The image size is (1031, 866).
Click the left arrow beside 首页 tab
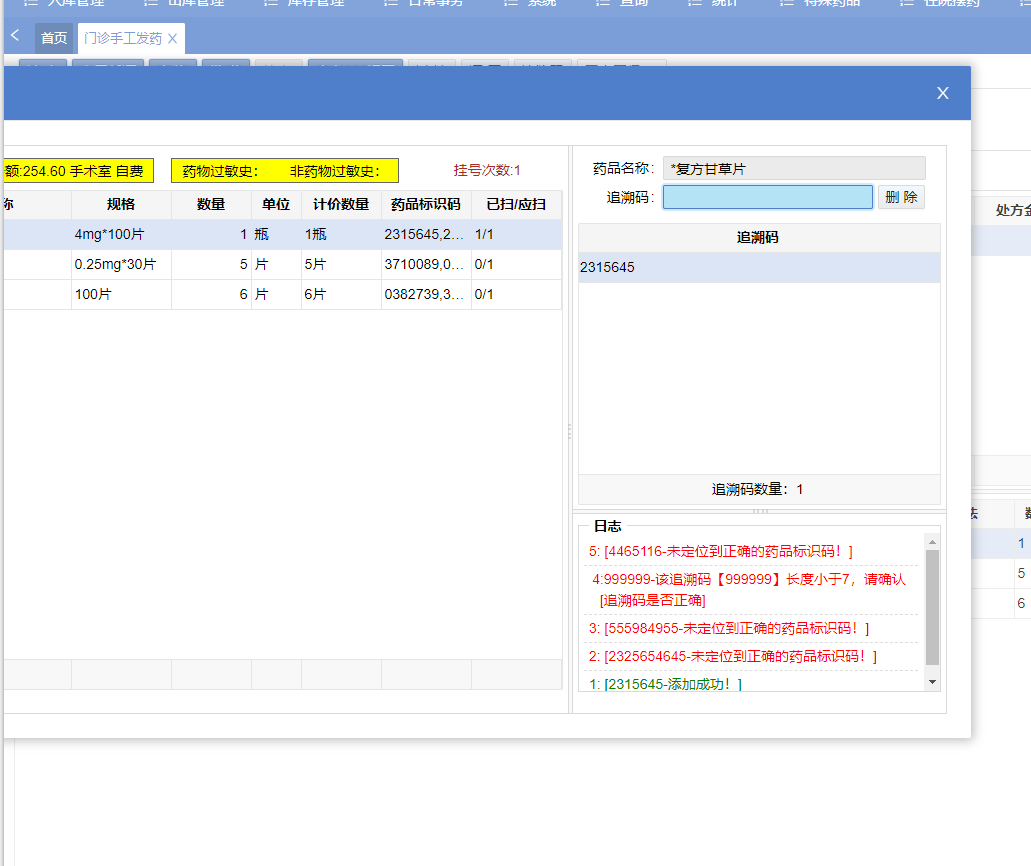(15, 36)
